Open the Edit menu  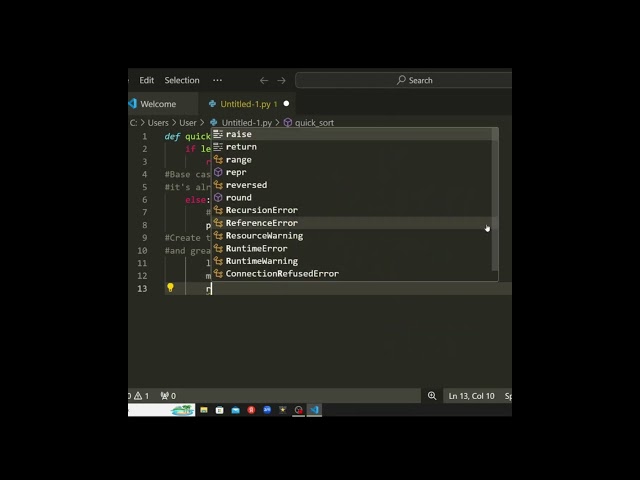point(147,80)
